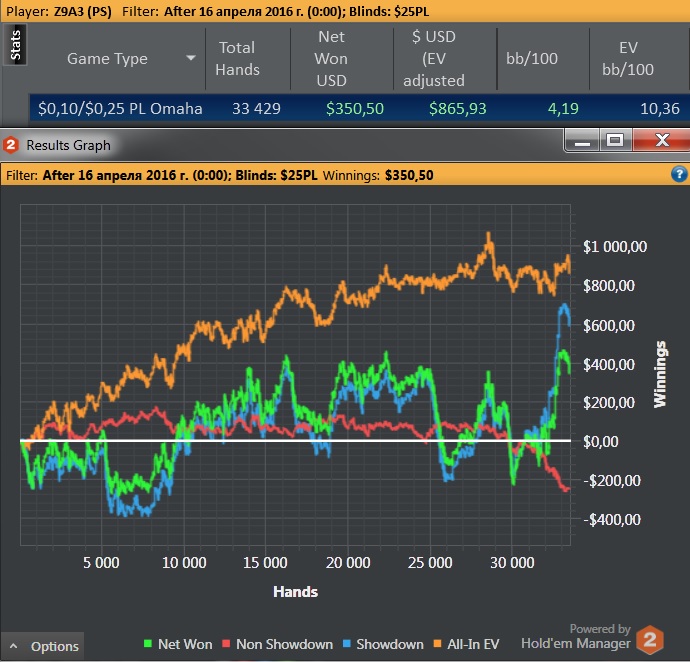Click the 33 429 total hands cell
690x662 pixels.
click(256, 108)
